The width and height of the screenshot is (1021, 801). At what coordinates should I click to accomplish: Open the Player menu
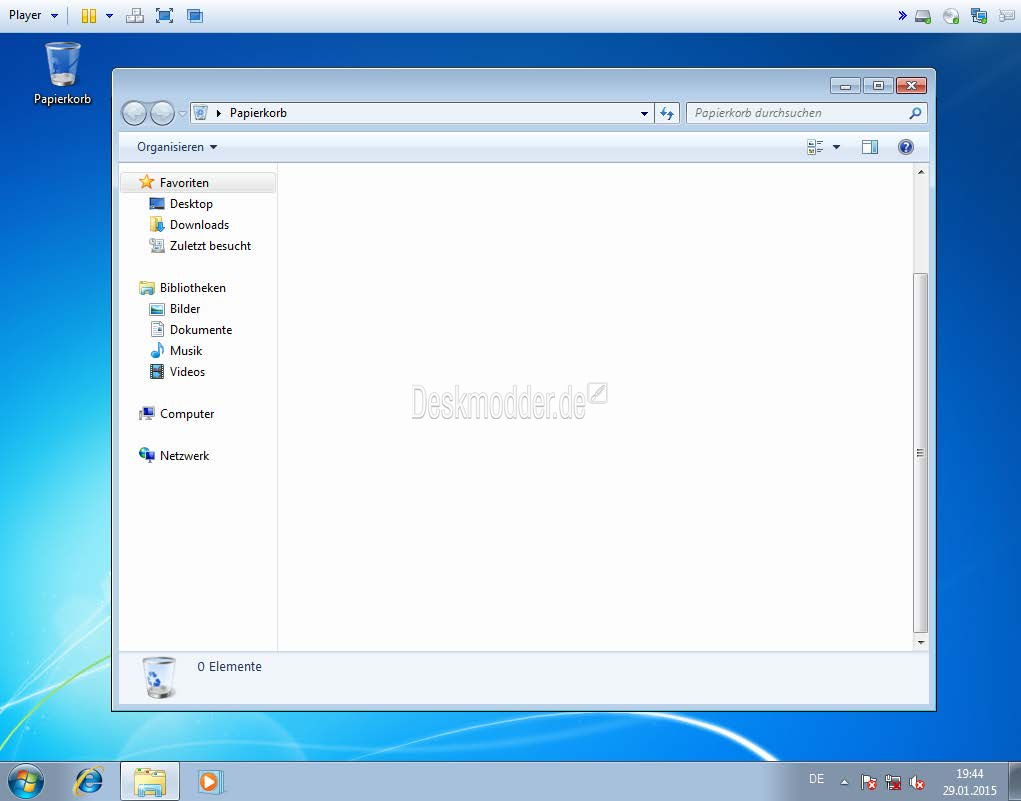coord(33,15)
